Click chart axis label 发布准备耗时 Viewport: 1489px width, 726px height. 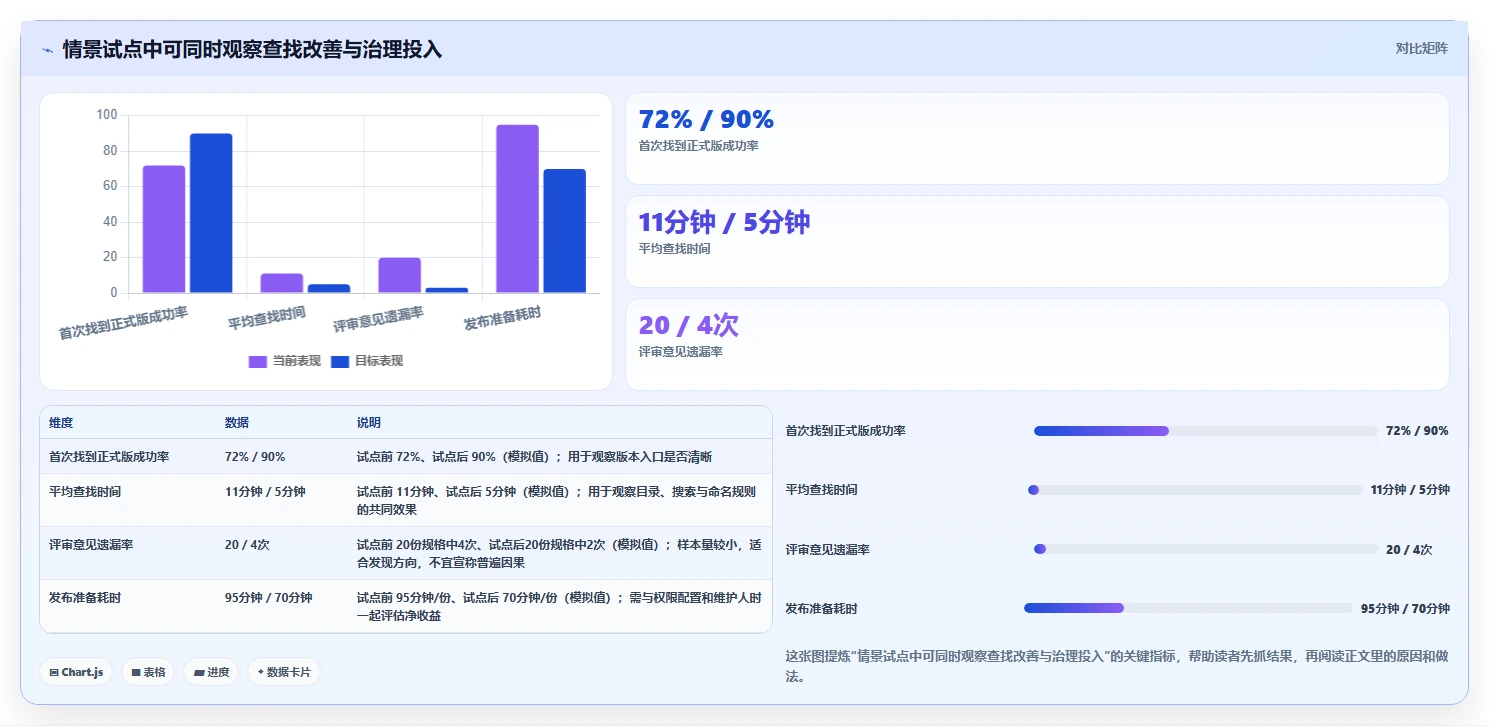point(502,319)
